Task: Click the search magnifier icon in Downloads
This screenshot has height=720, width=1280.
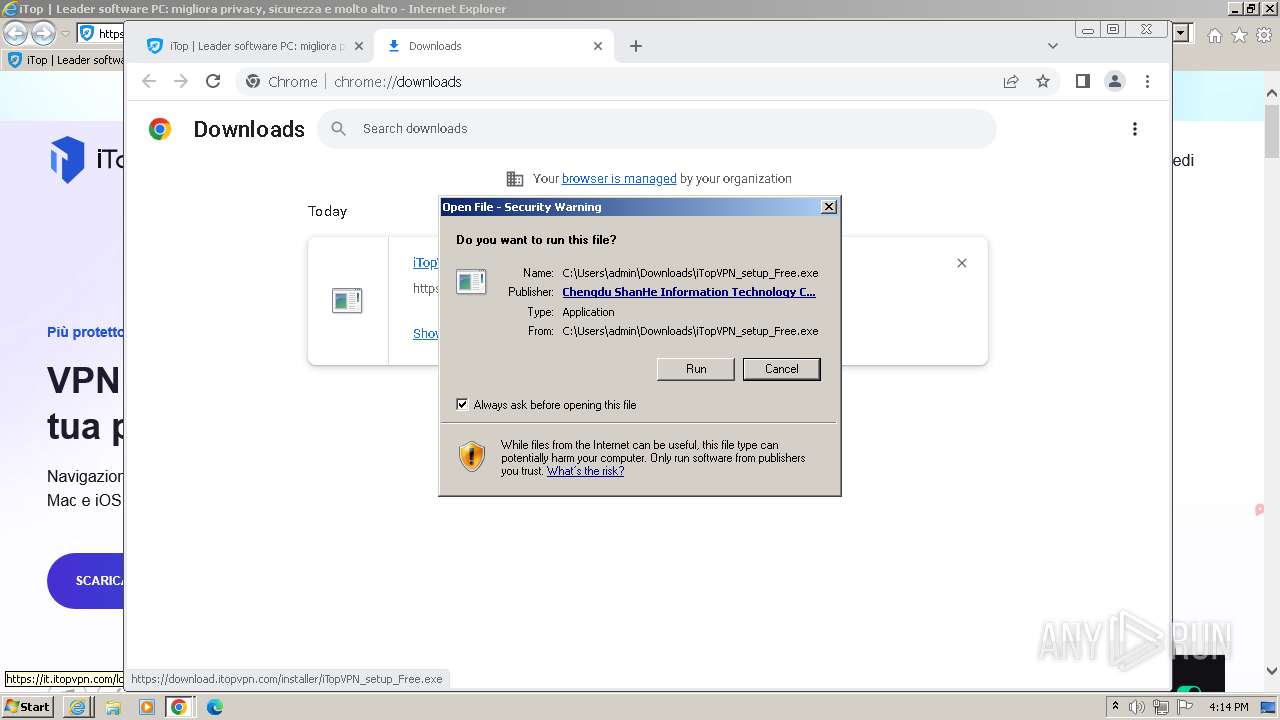Action: pos(339,129)
